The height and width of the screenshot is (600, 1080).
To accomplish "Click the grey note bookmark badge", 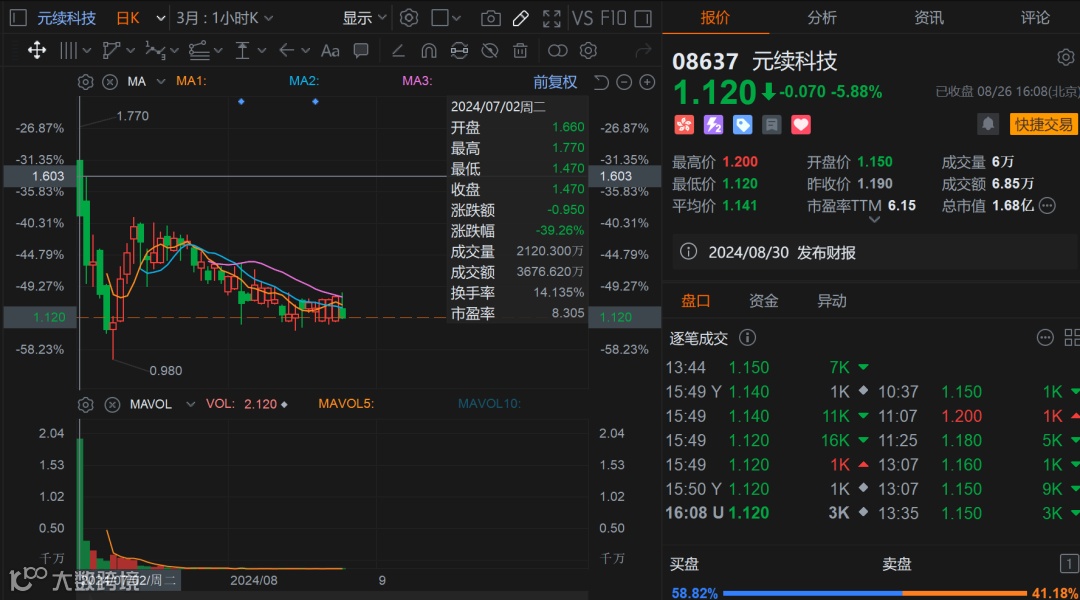I will [x=771, y=125].
